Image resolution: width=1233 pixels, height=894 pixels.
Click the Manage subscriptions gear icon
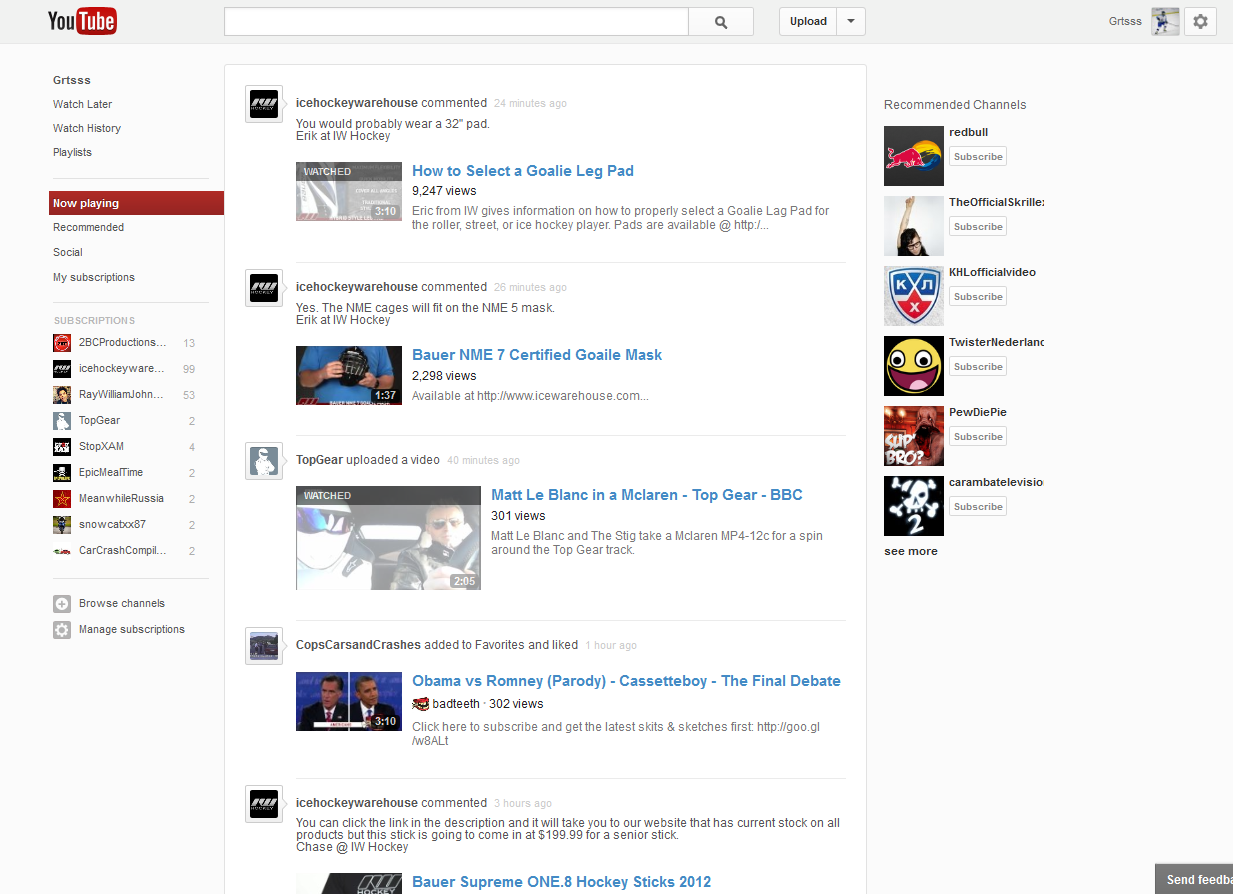[x=62, y=630]
